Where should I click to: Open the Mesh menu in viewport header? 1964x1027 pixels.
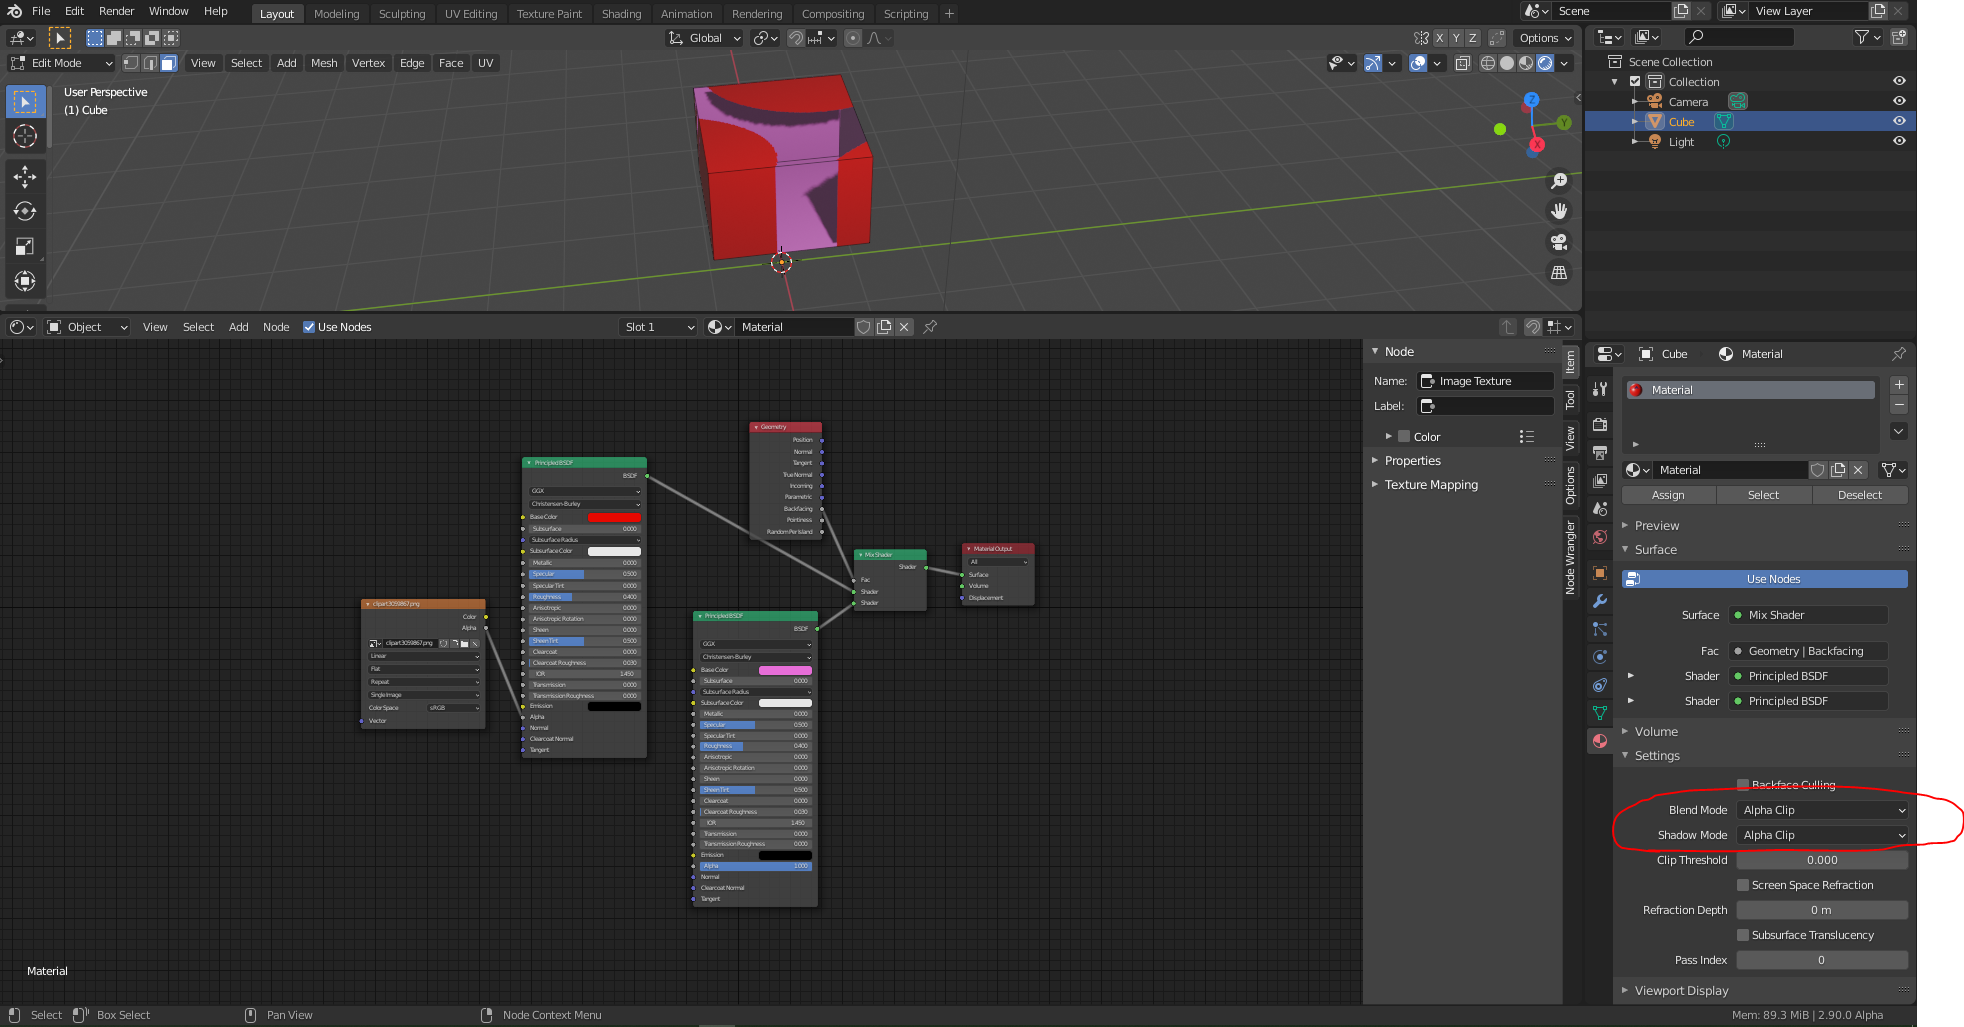[324, 63]
